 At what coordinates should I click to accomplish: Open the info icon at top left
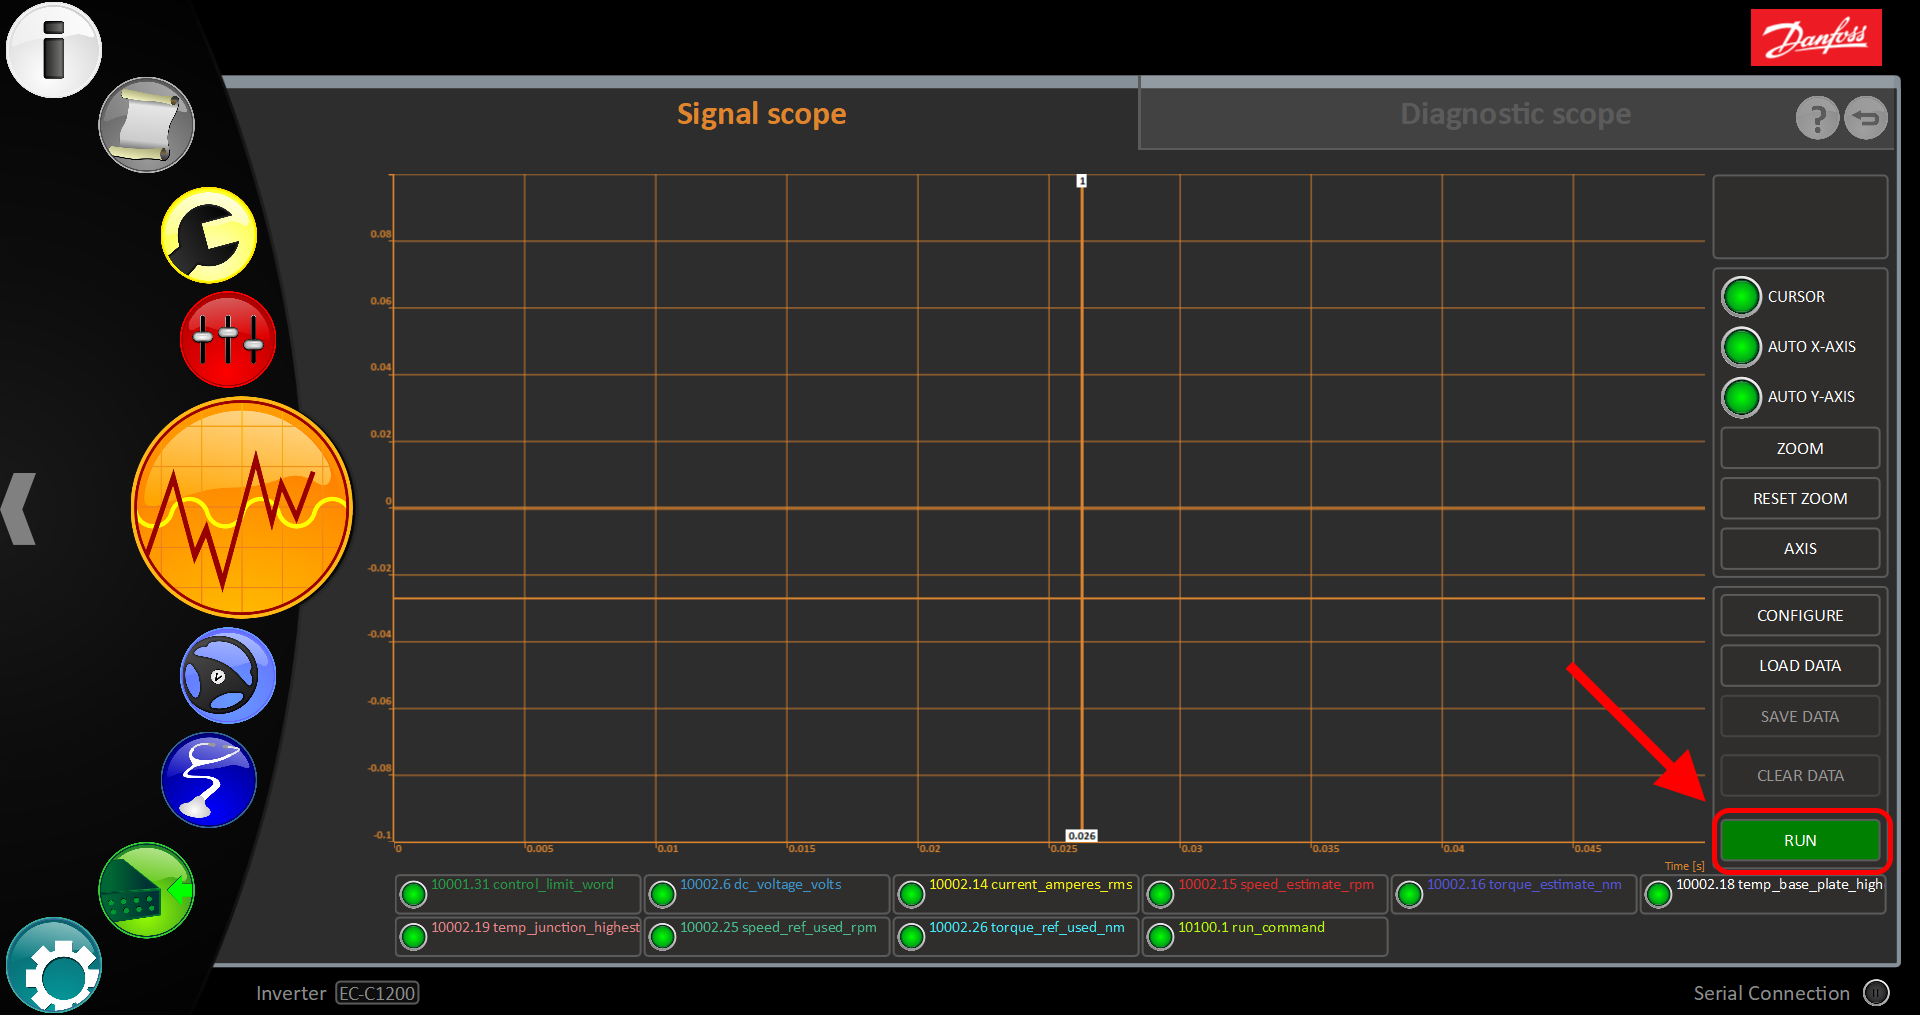tap(54, 50)
